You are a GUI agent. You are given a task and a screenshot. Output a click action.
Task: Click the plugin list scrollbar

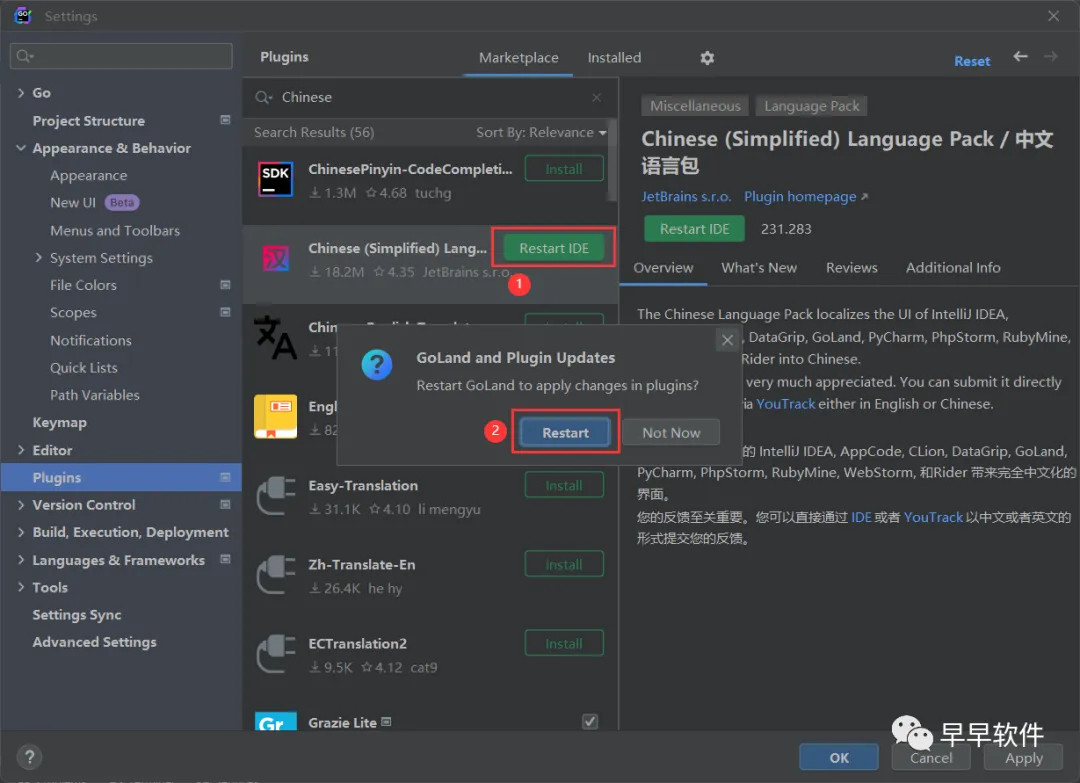pos(612,160)
